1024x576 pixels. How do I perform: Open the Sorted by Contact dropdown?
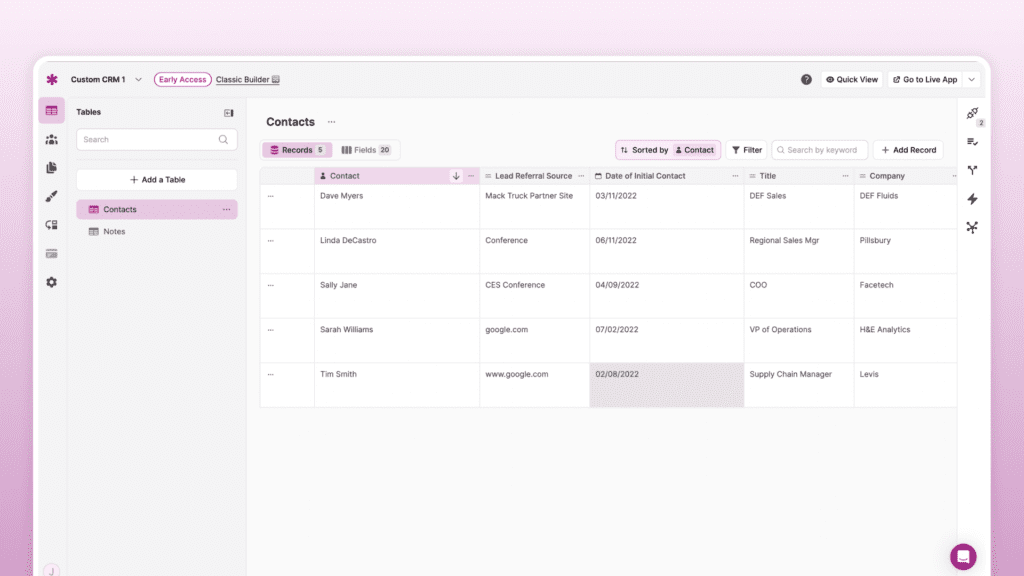tap(667, 149)
